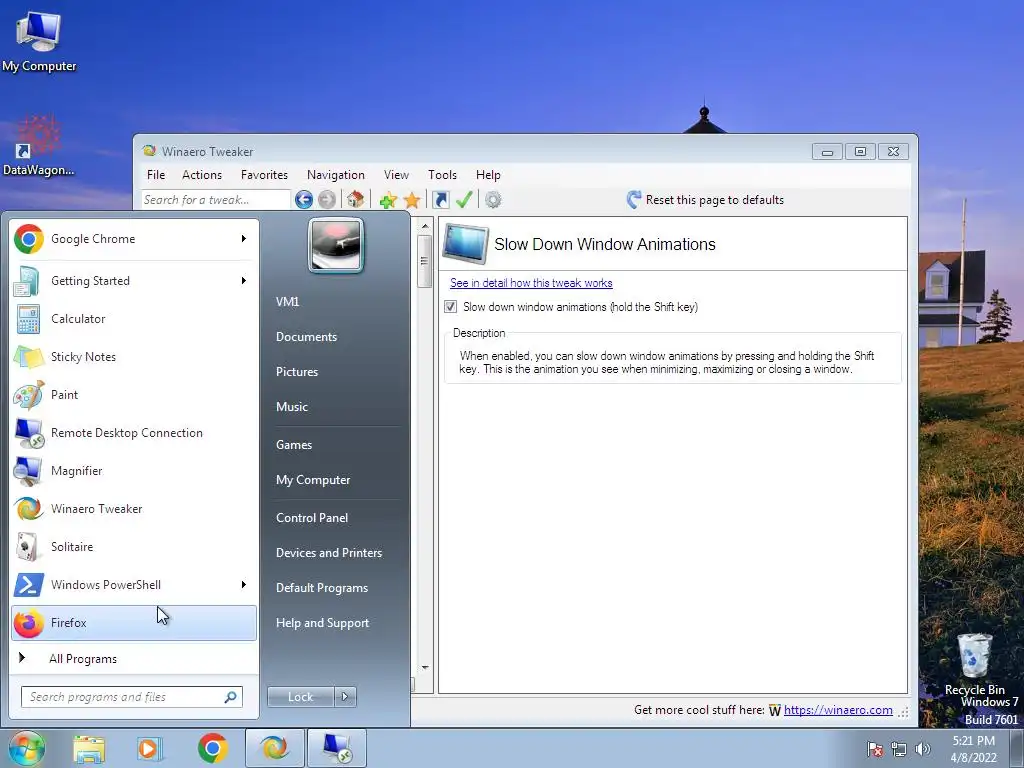Click the Lock button
The width and height of the screenshot is (1024, 768).
(x=300, y=697)
